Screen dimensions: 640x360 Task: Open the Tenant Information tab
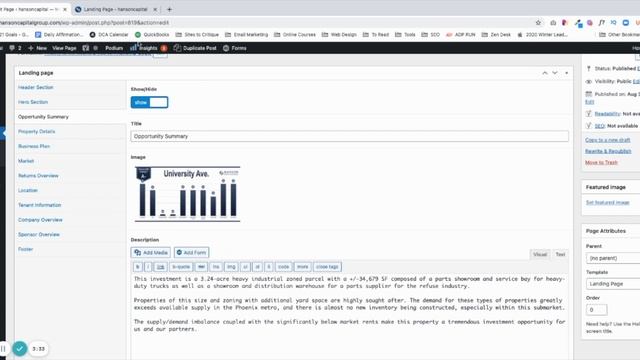pyautogui.click(x=40, y=205)
